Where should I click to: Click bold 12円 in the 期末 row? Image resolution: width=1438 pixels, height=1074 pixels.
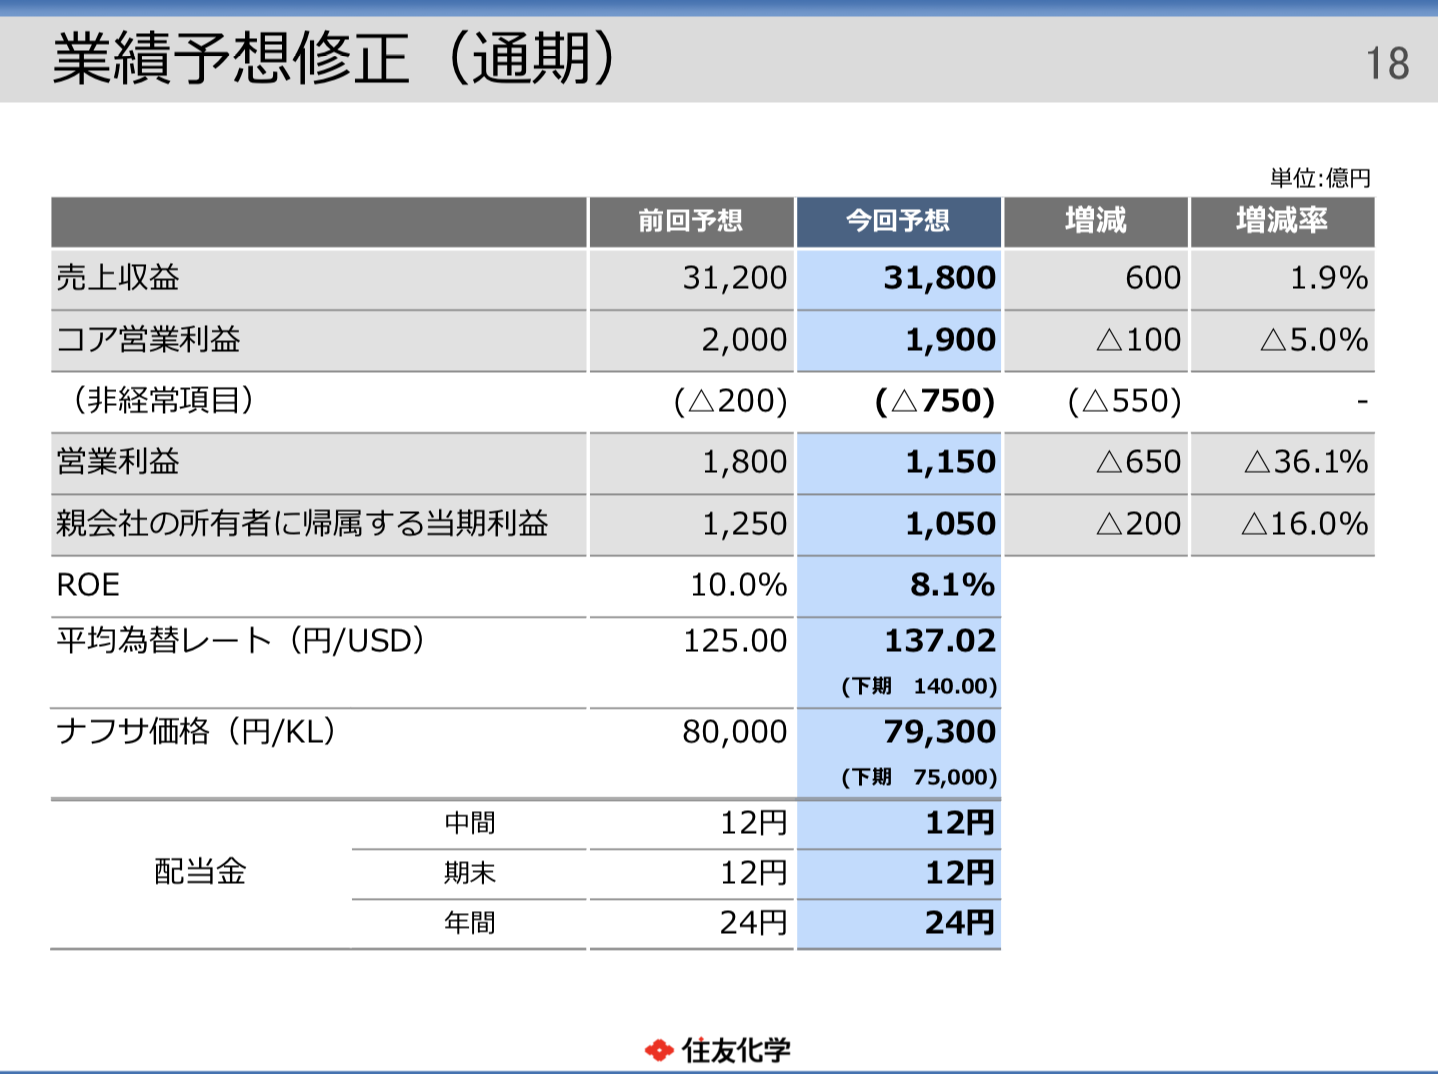click(960, 873)
